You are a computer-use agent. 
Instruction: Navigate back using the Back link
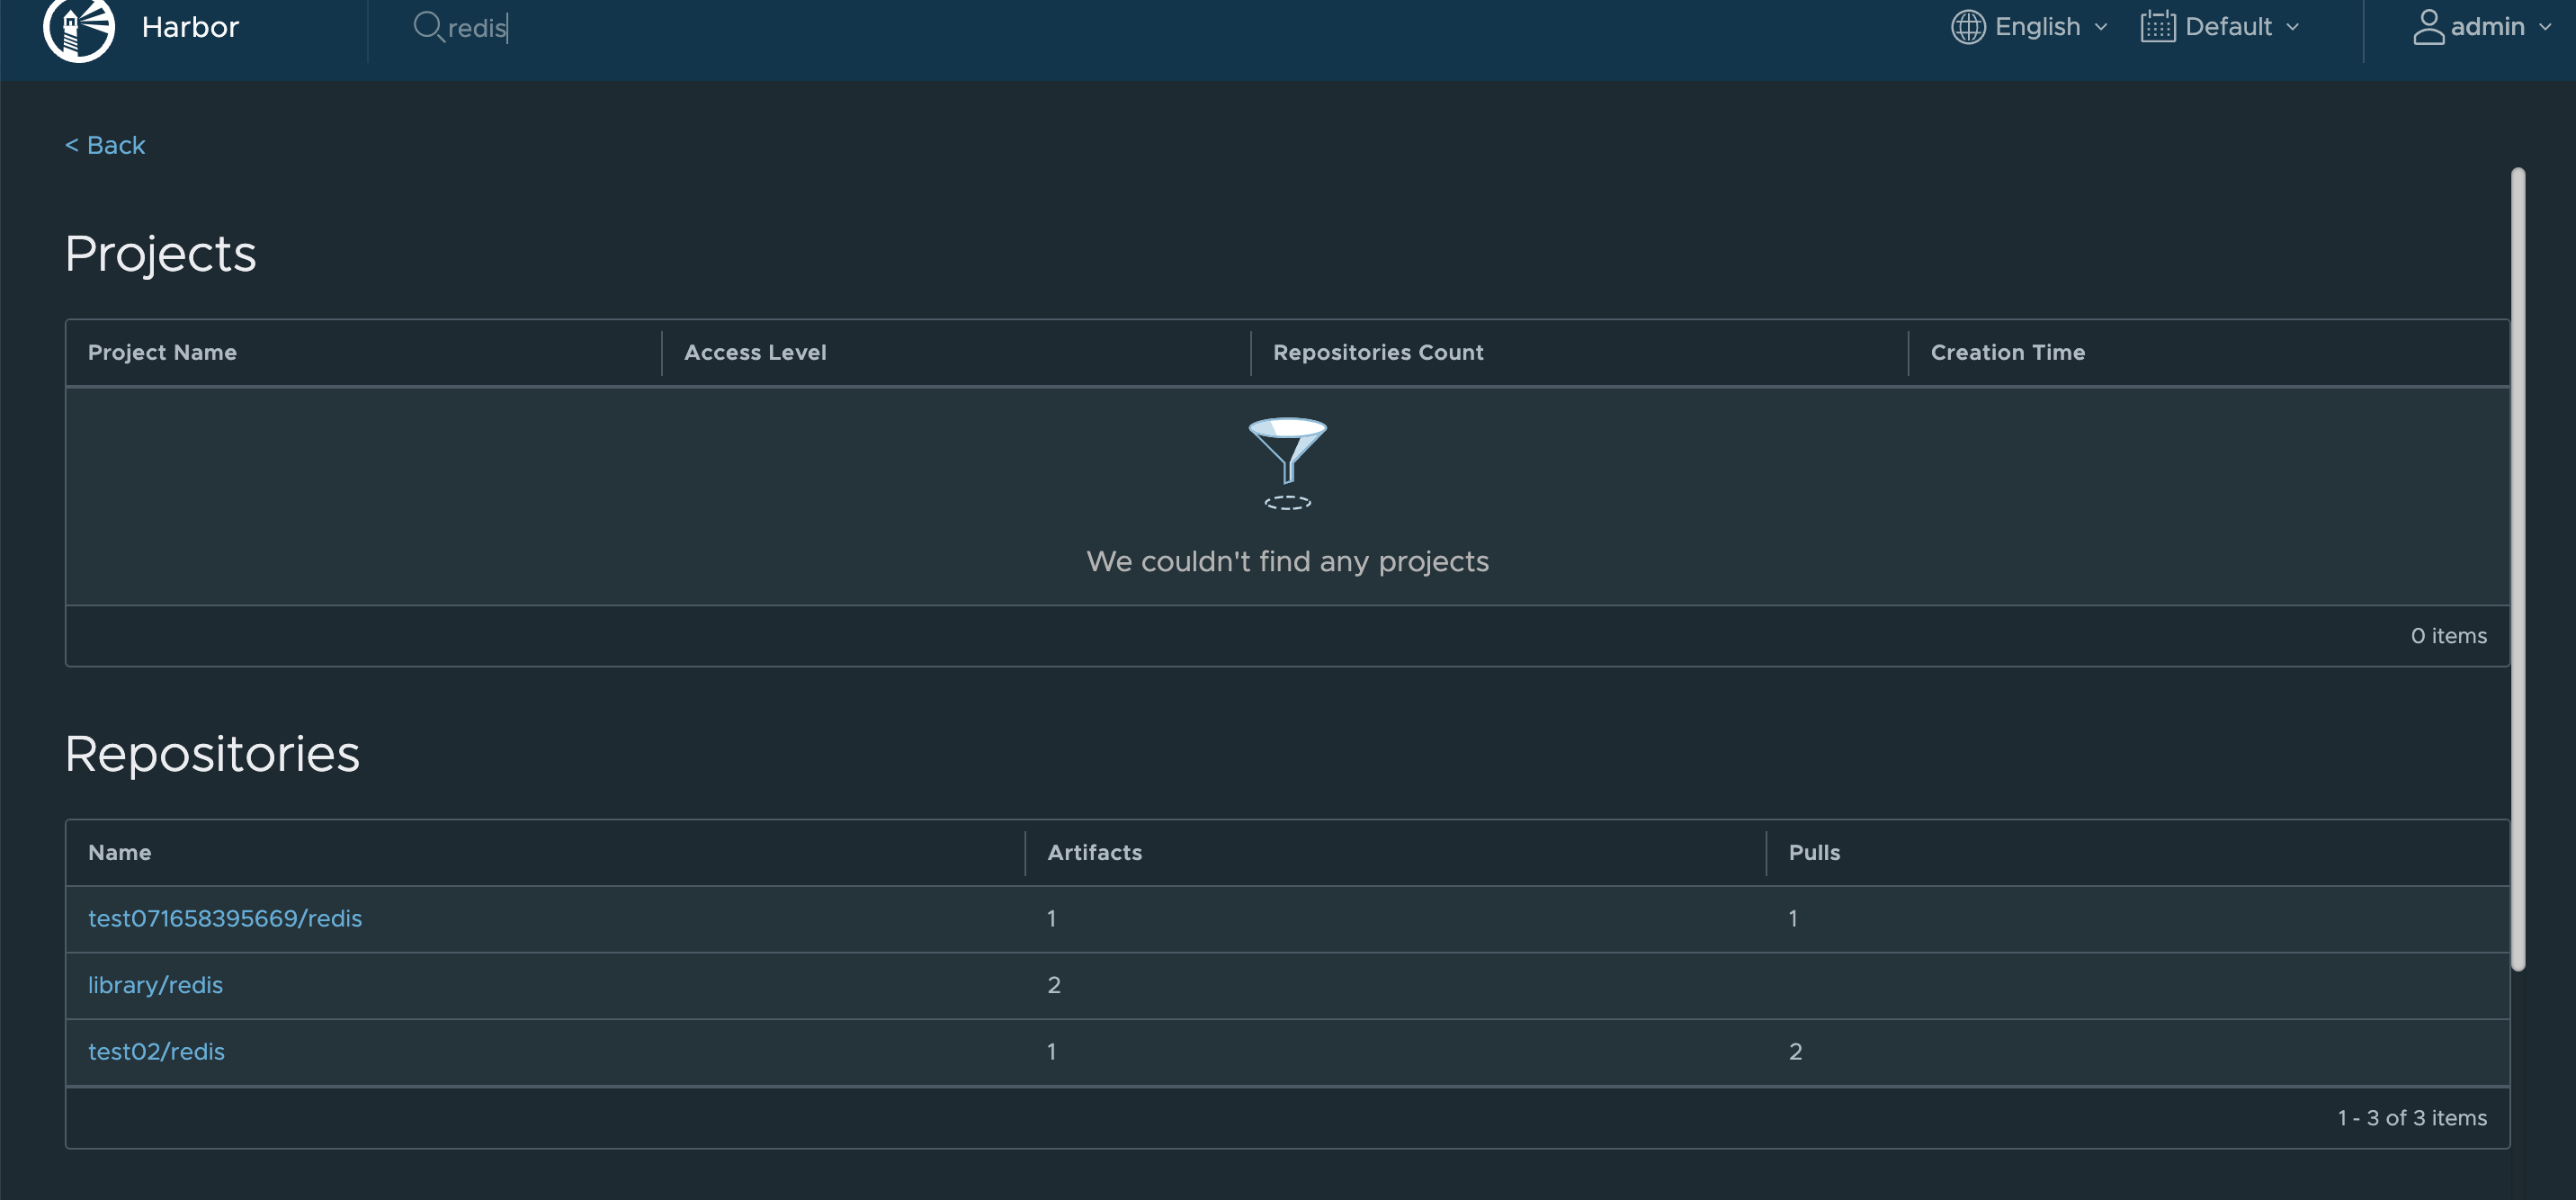click(x=104, y=145)
